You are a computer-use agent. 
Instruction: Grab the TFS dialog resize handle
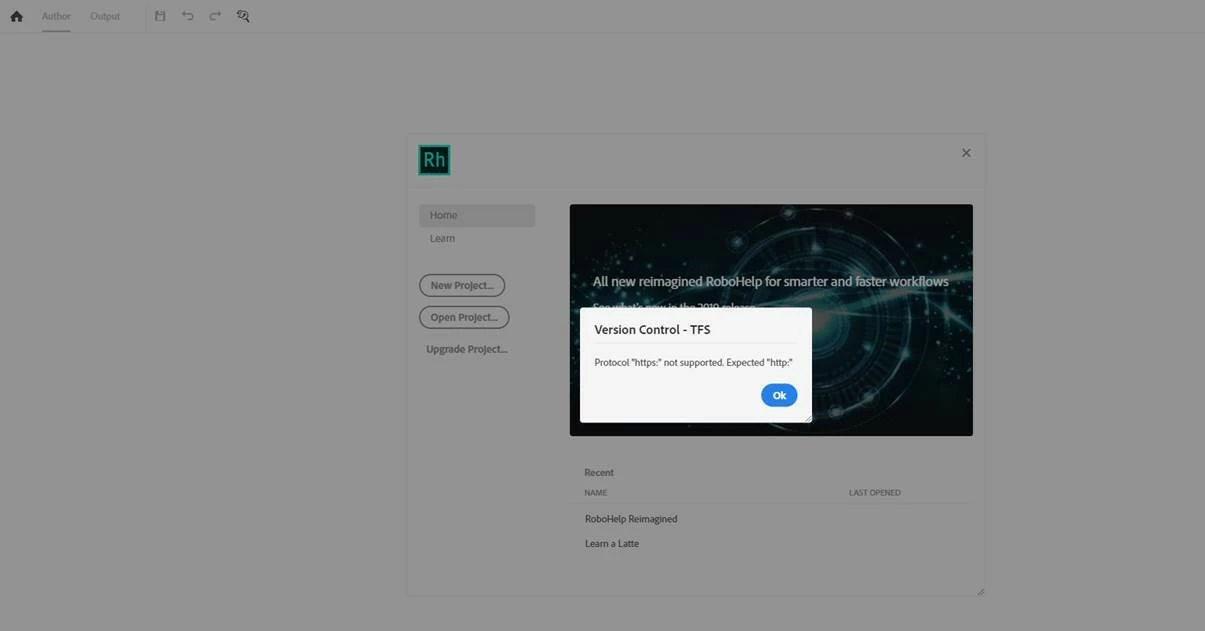click(x=807, y=418)
